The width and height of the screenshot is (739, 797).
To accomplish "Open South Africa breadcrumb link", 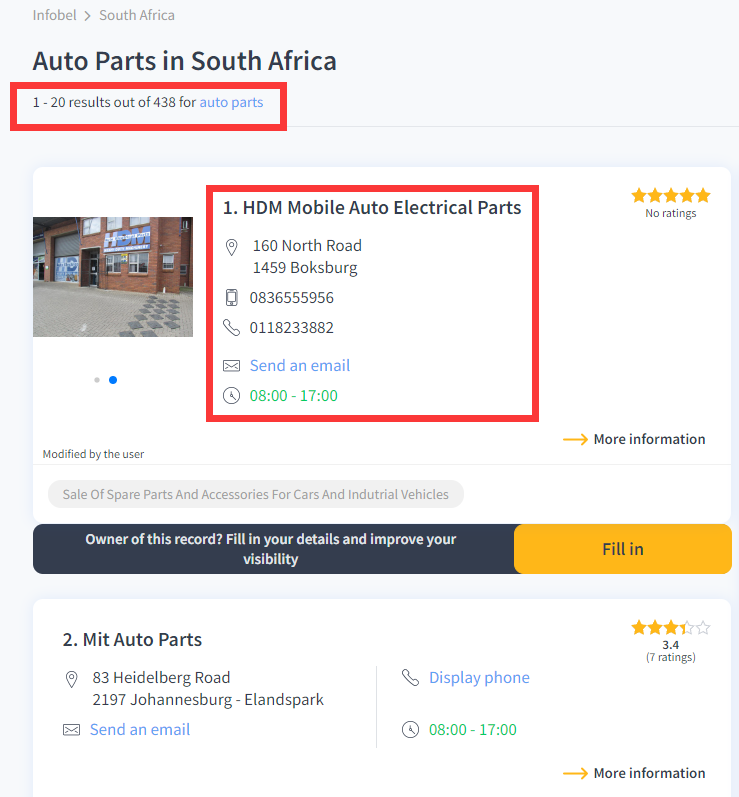I will coord(136,15).
